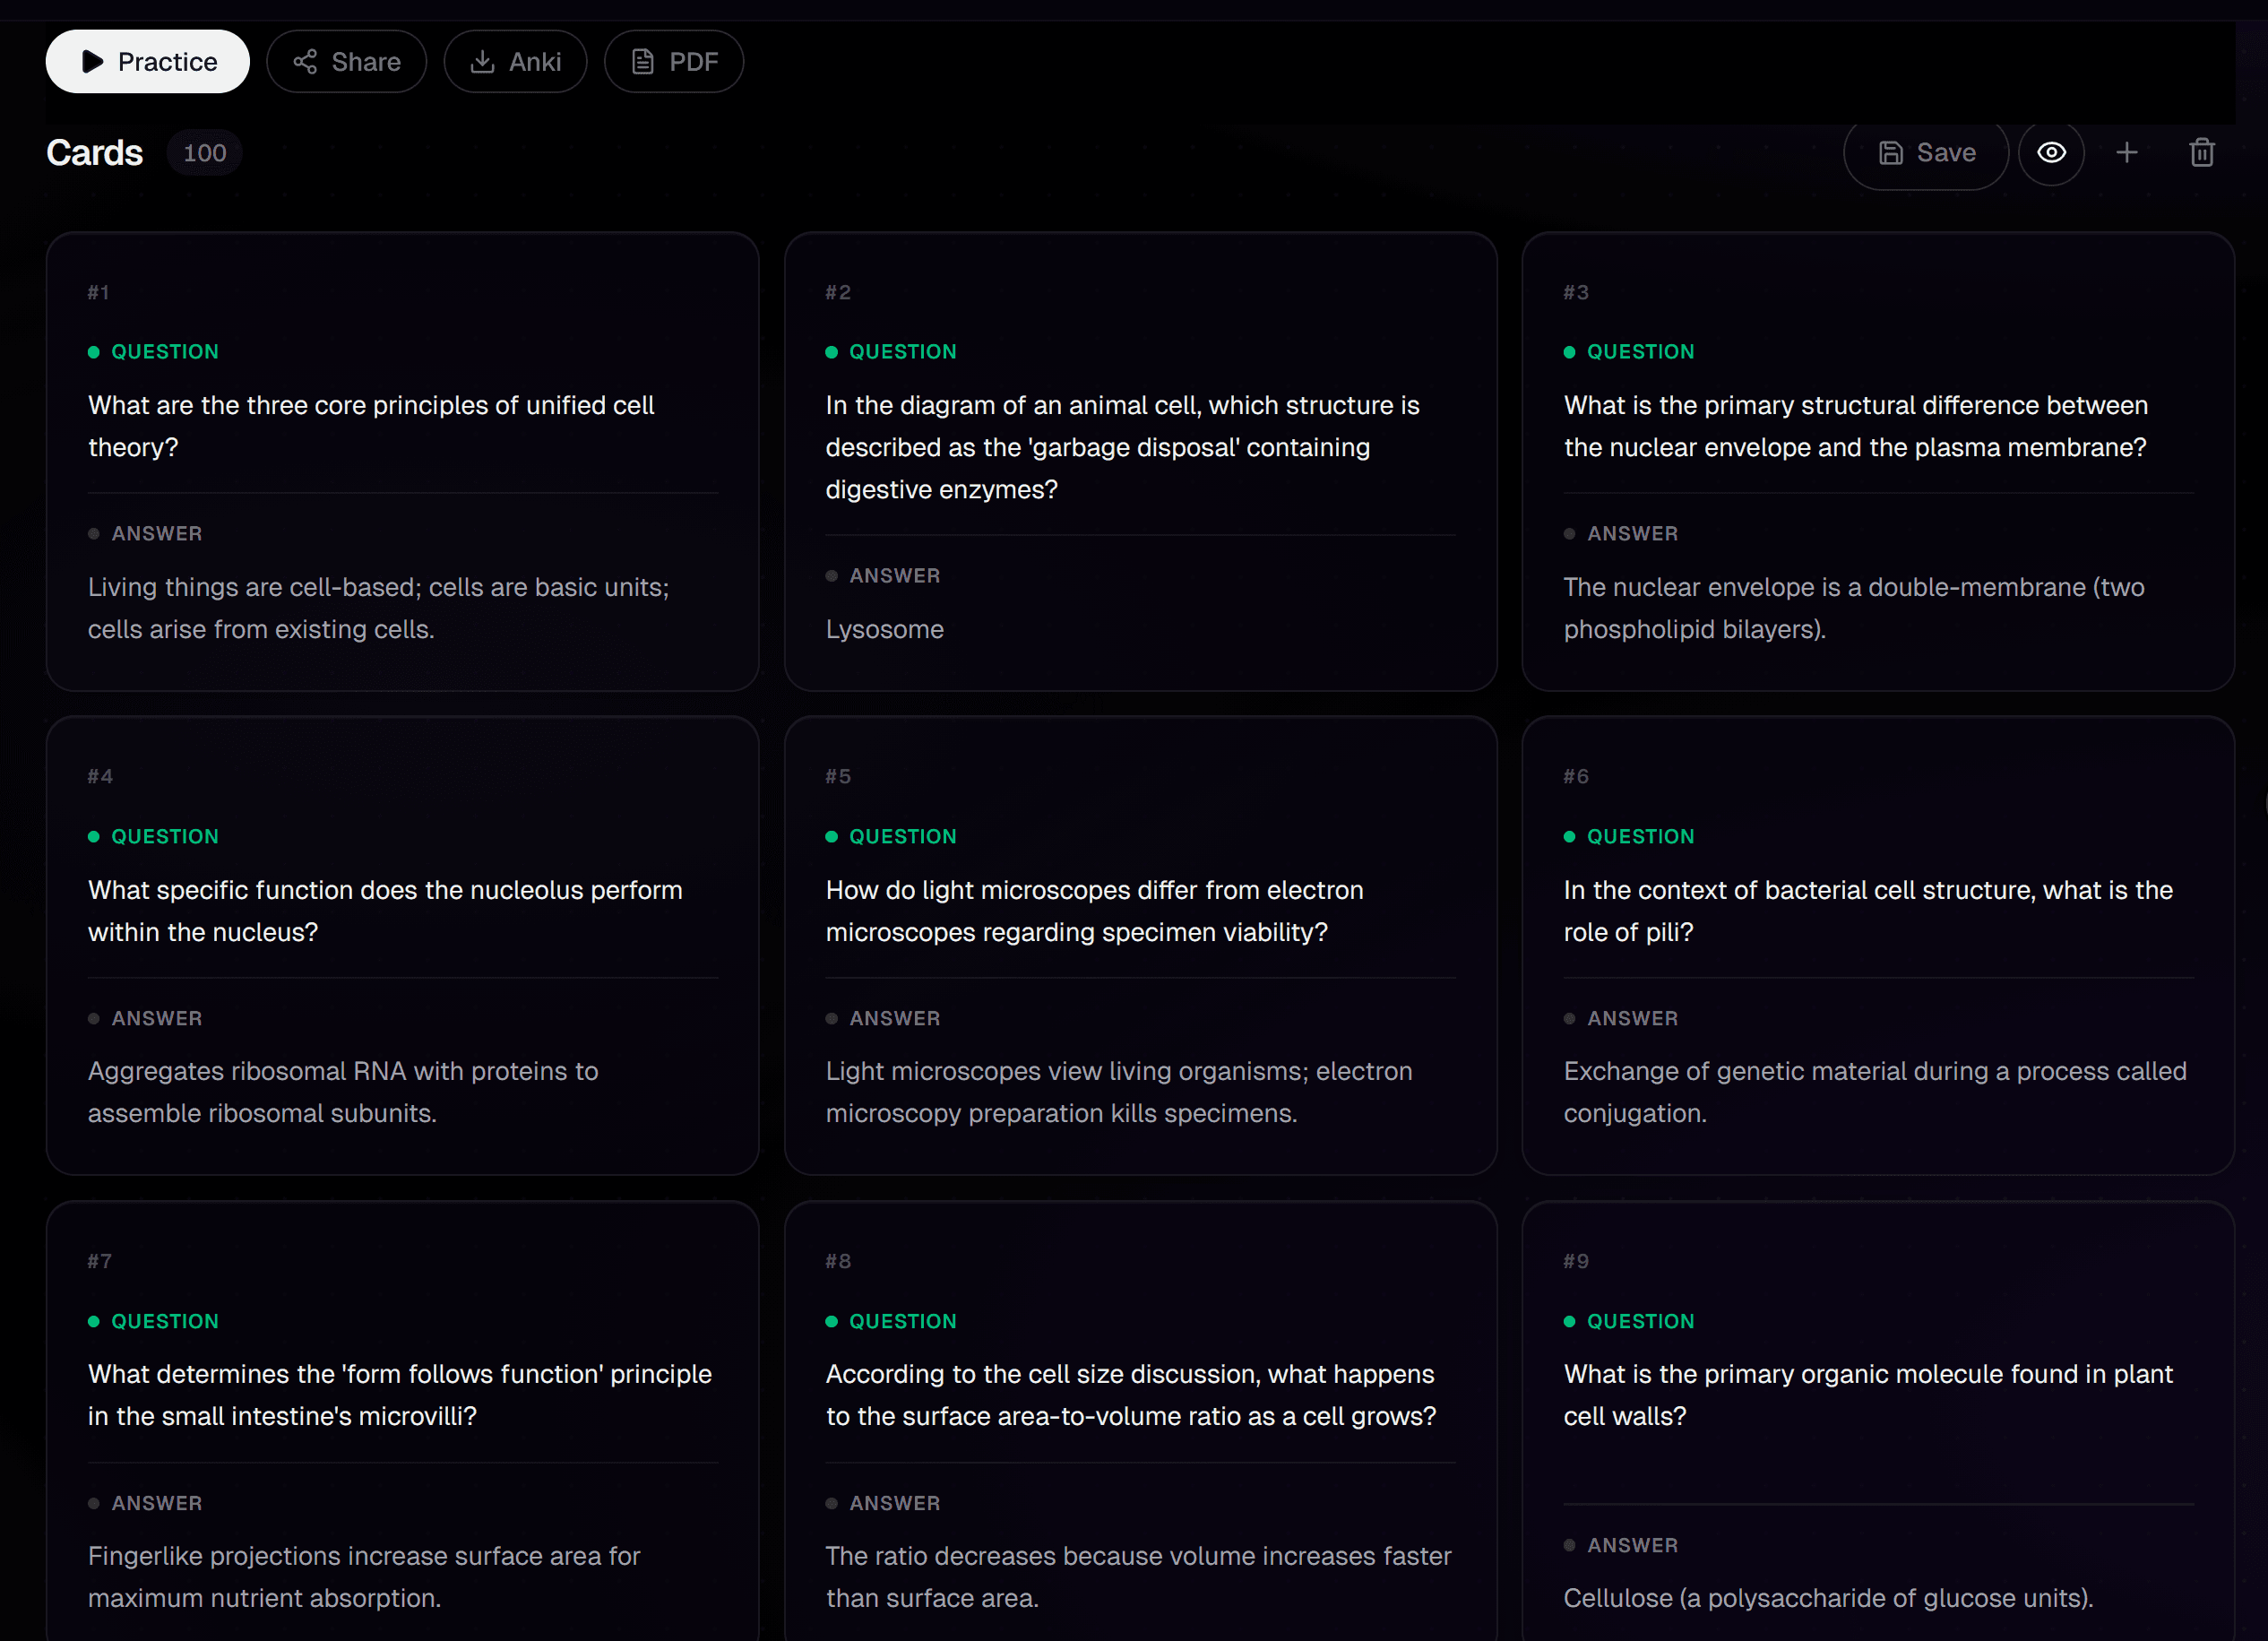This screenshot has width=2268, height=1641.
Task: Click card #3 nuclear envelope question text
Action: pos(1855,426)
